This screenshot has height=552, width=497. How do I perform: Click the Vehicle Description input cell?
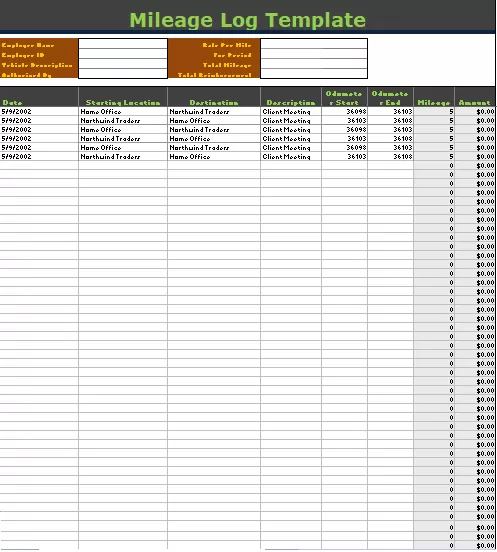click(x=123, y=63)
